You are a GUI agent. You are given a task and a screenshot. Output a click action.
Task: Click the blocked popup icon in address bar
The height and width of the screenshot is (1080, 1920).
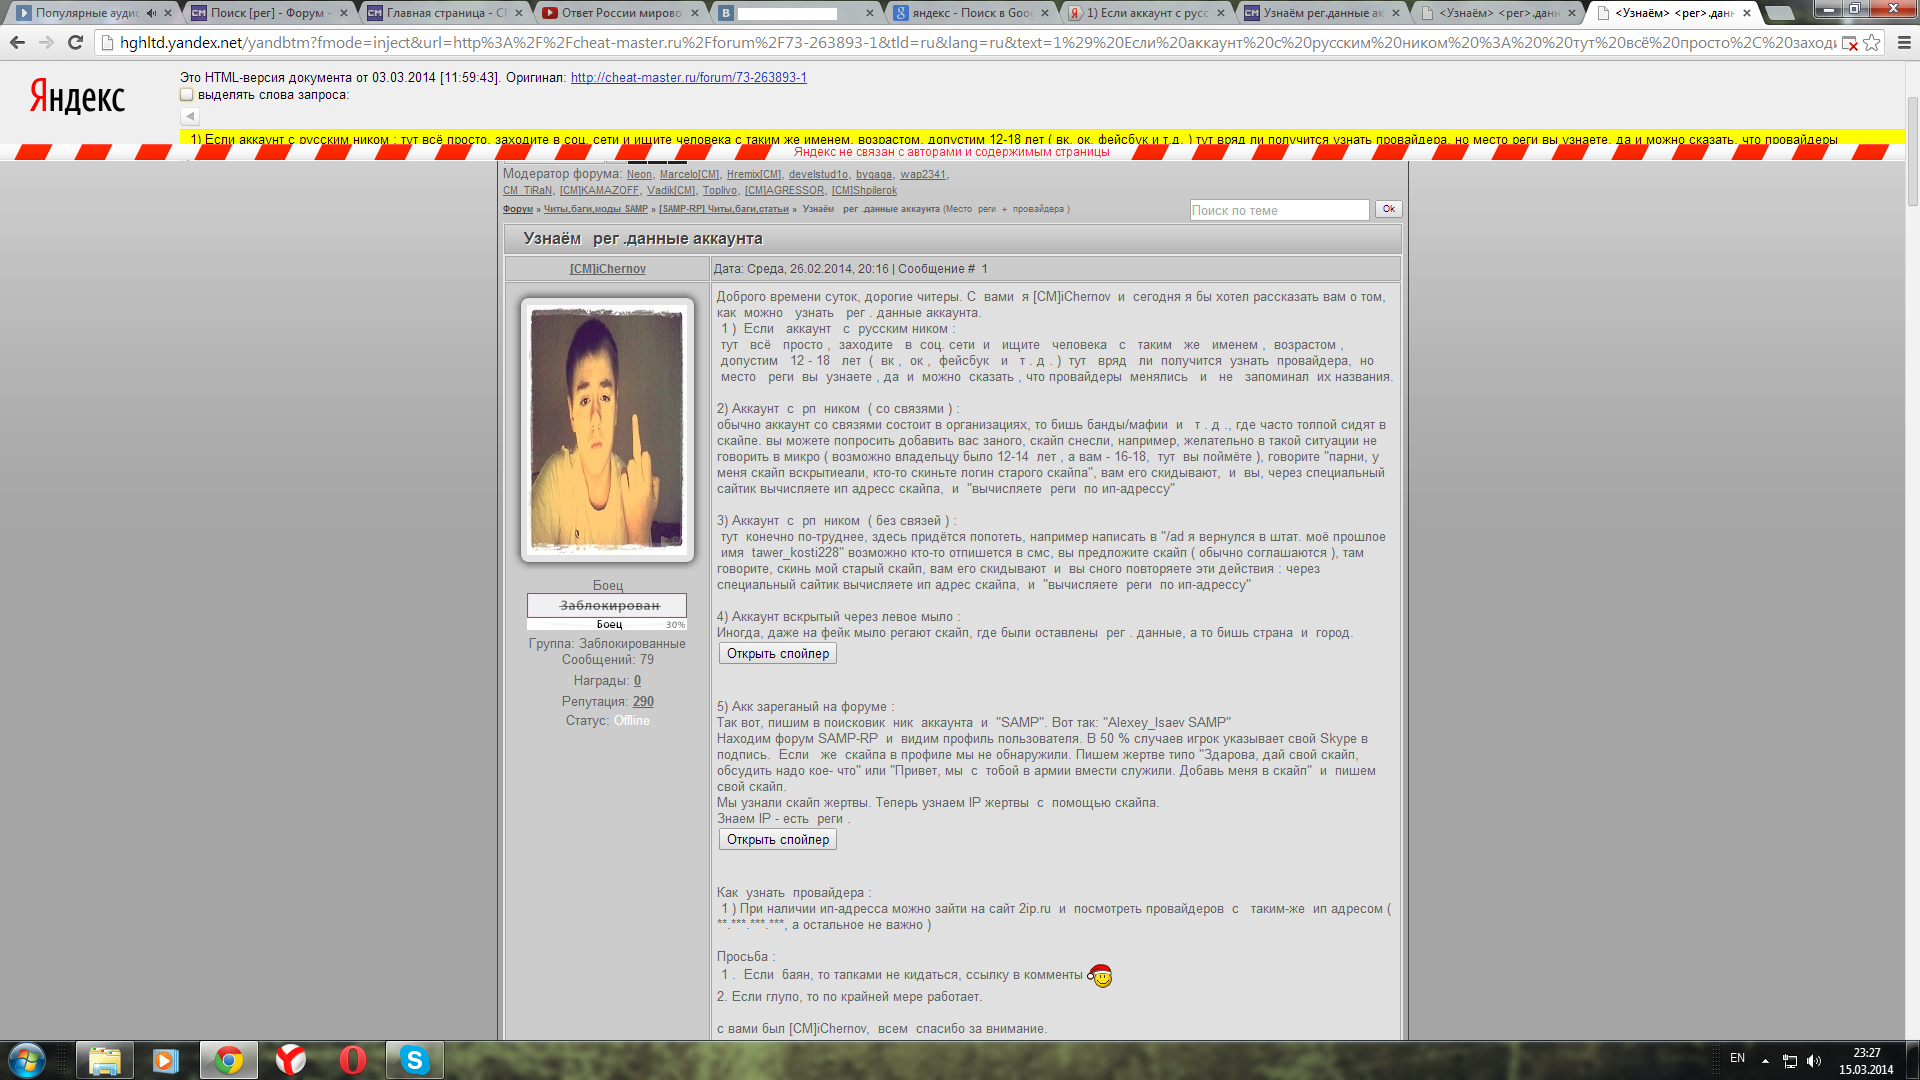coord(1849,43)
